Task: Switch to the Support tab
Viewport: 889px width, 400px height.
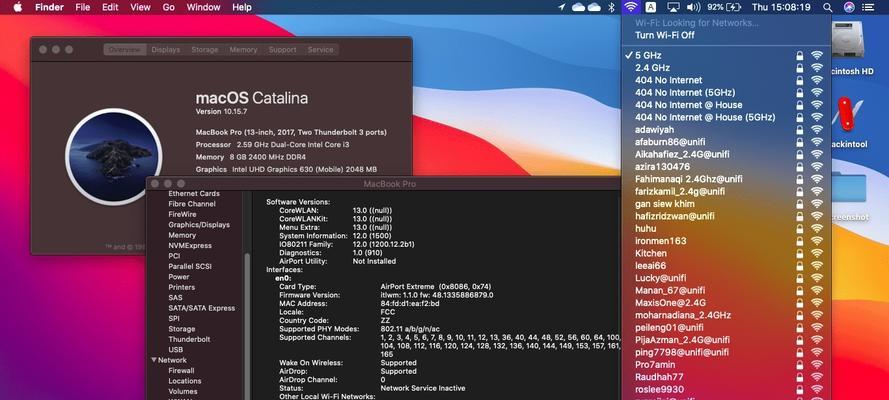Action: (x=282, y=50)
